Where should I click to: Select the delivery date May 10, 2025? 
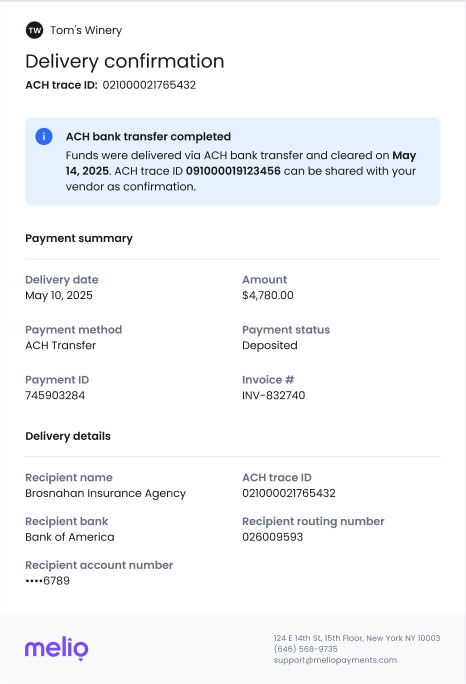59,295
